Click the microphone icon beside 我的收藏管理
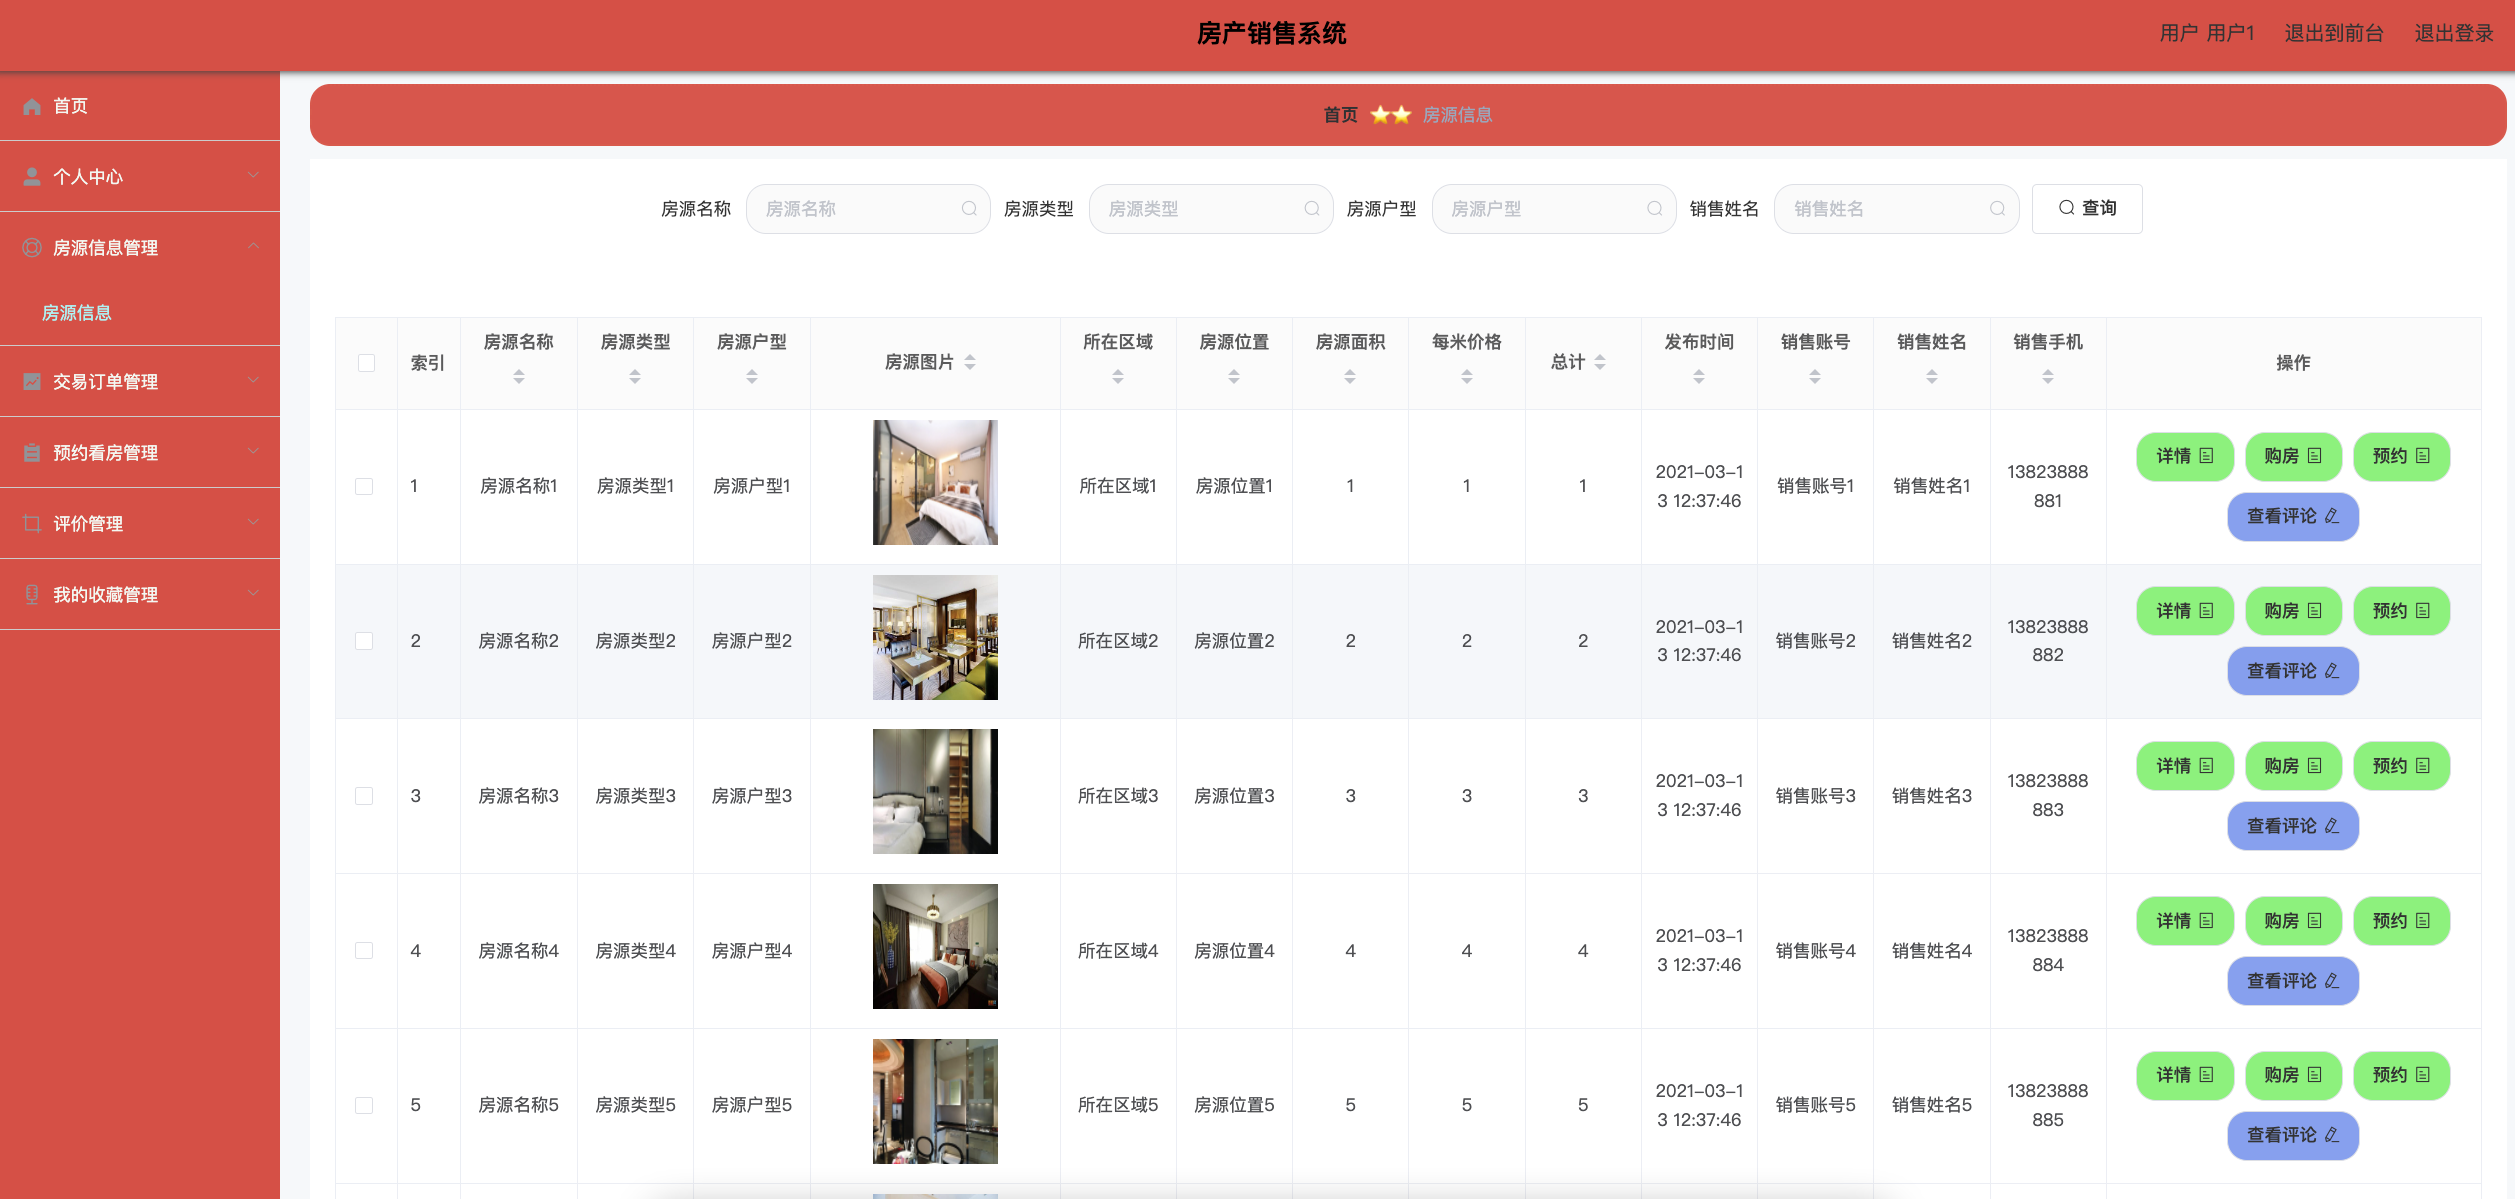The image size is (2515, 1199). [32, 595]
